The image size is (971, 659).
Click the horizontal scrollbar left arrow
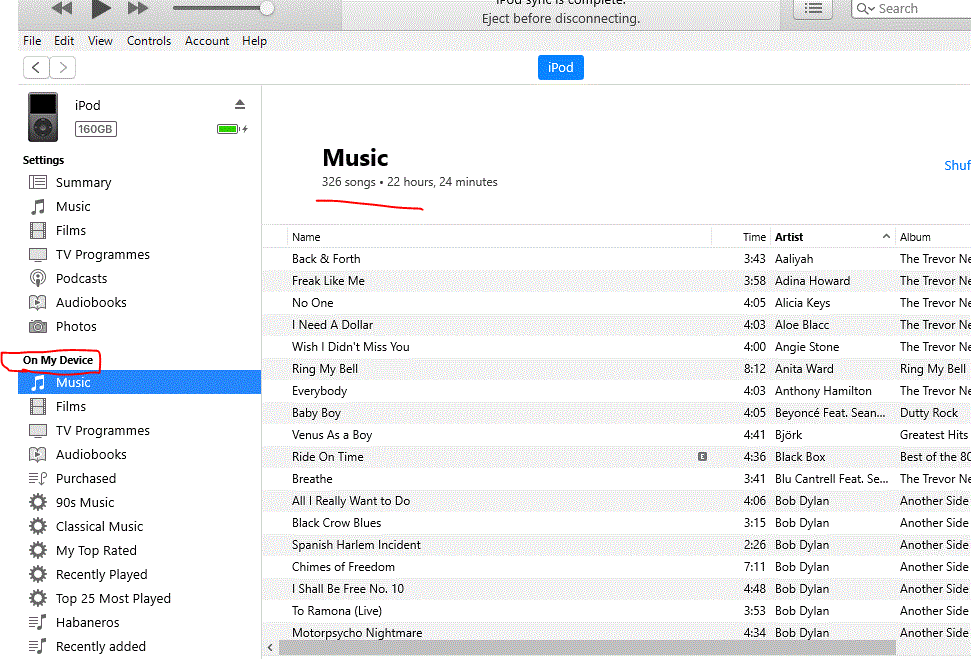coord(270,648)
